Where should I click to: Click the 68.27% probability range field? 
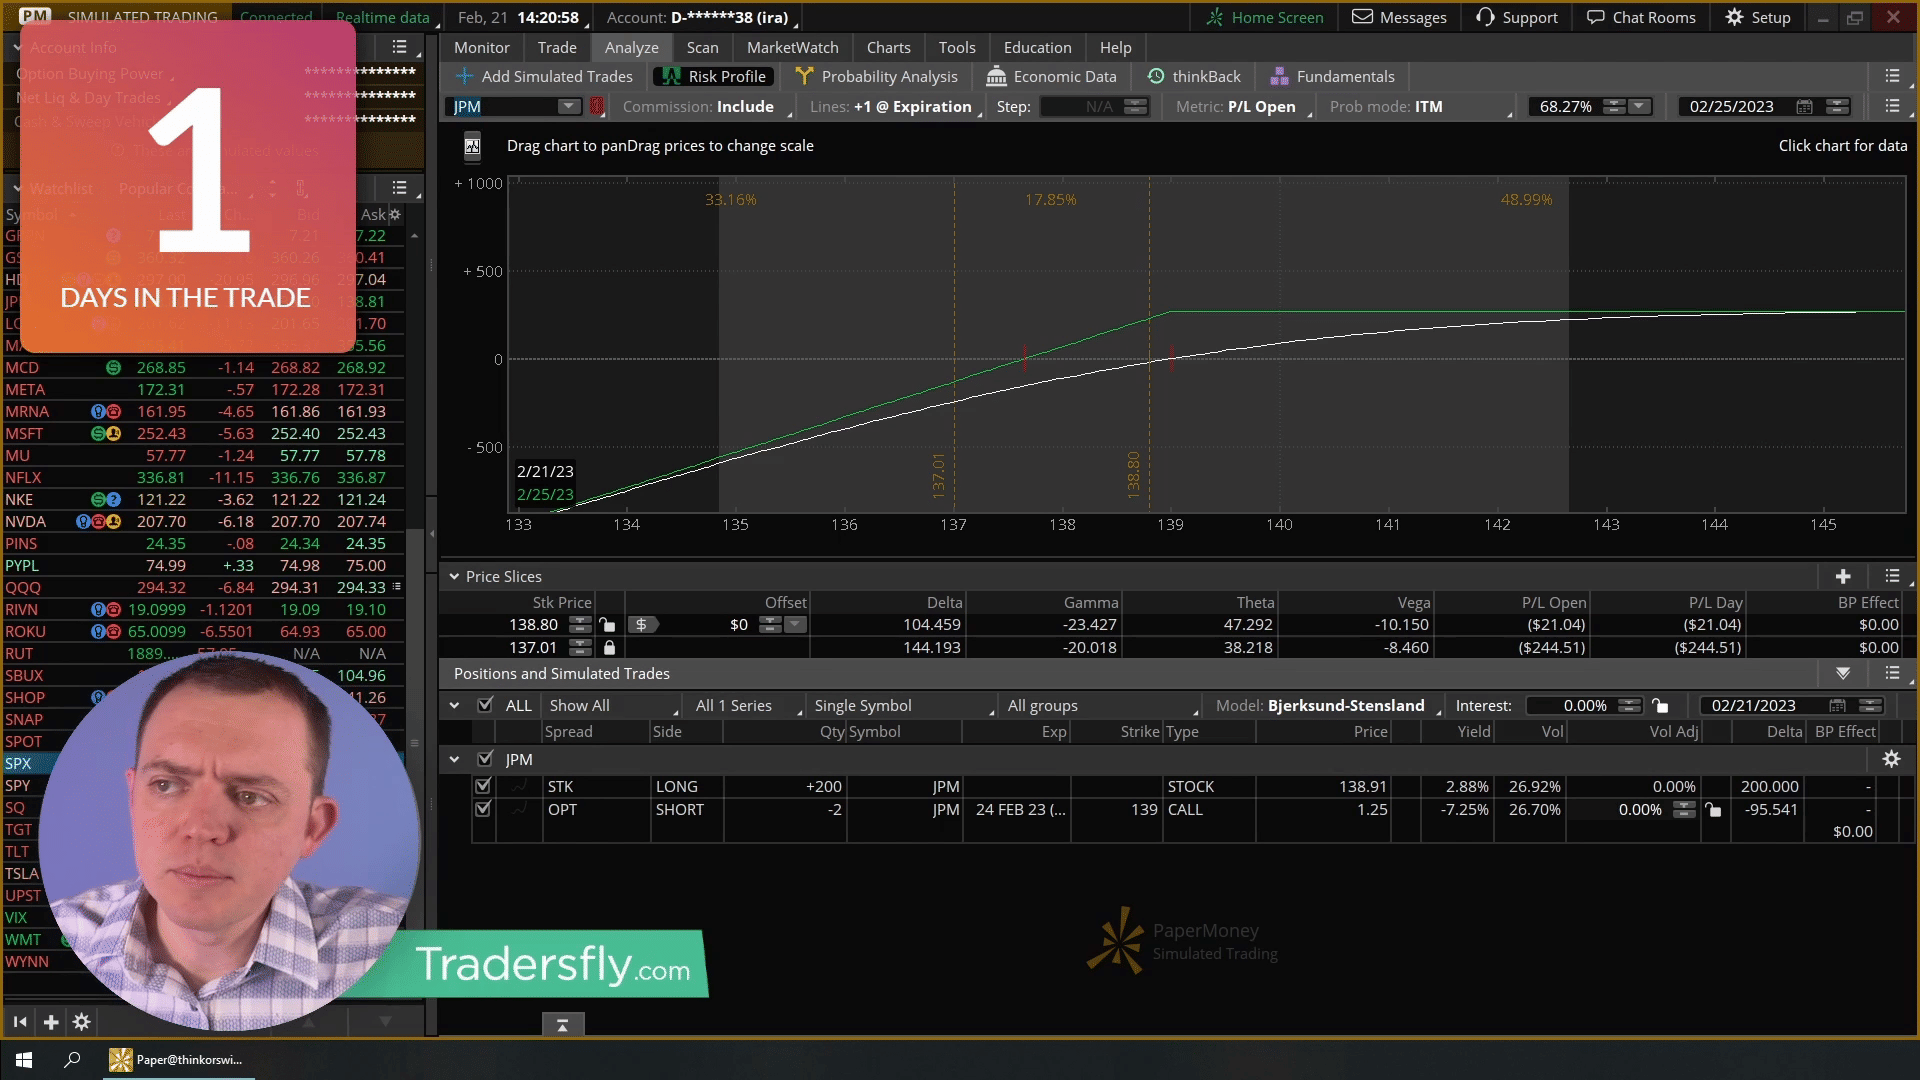[1567, 106]
